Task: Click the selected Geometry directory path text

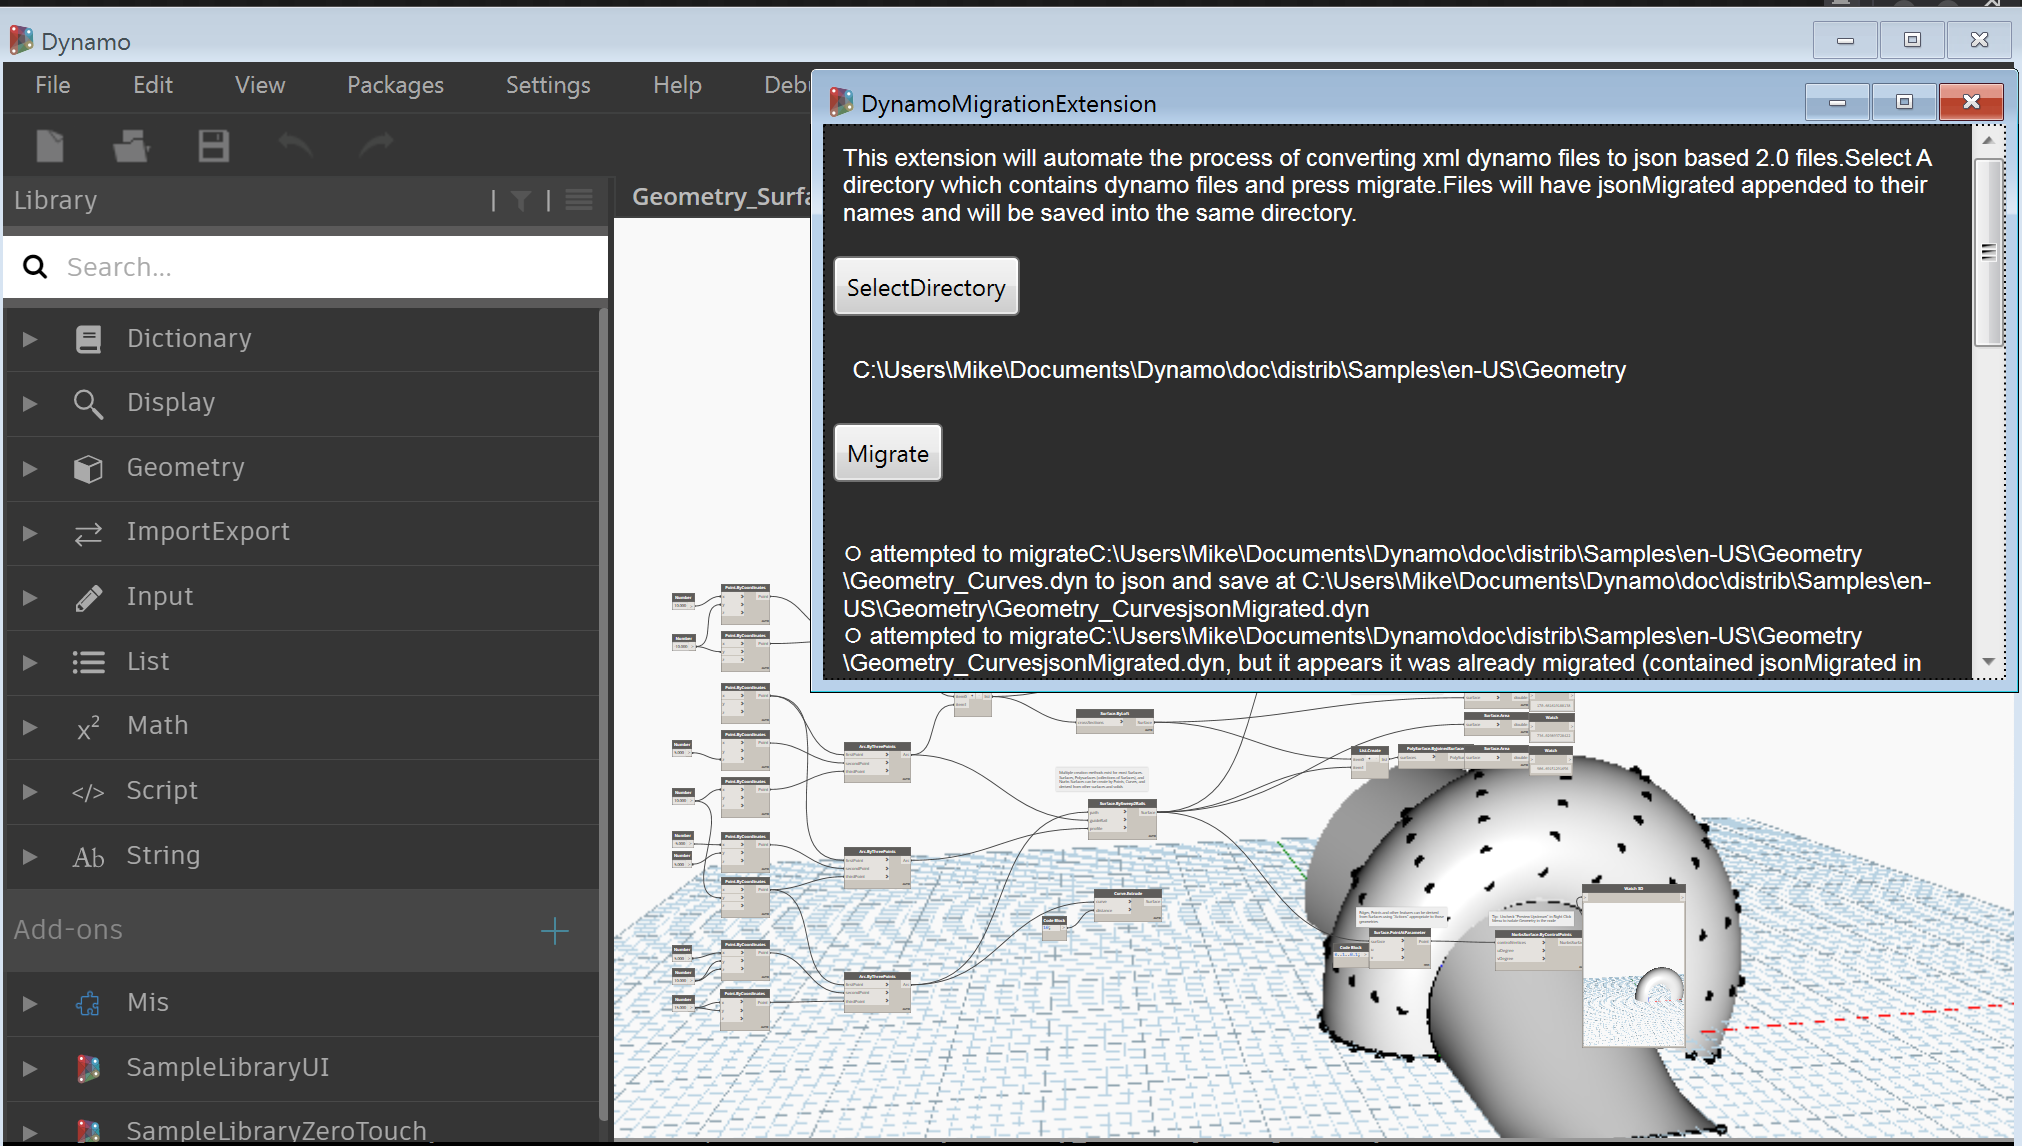Action: (x=1239, y=370)
